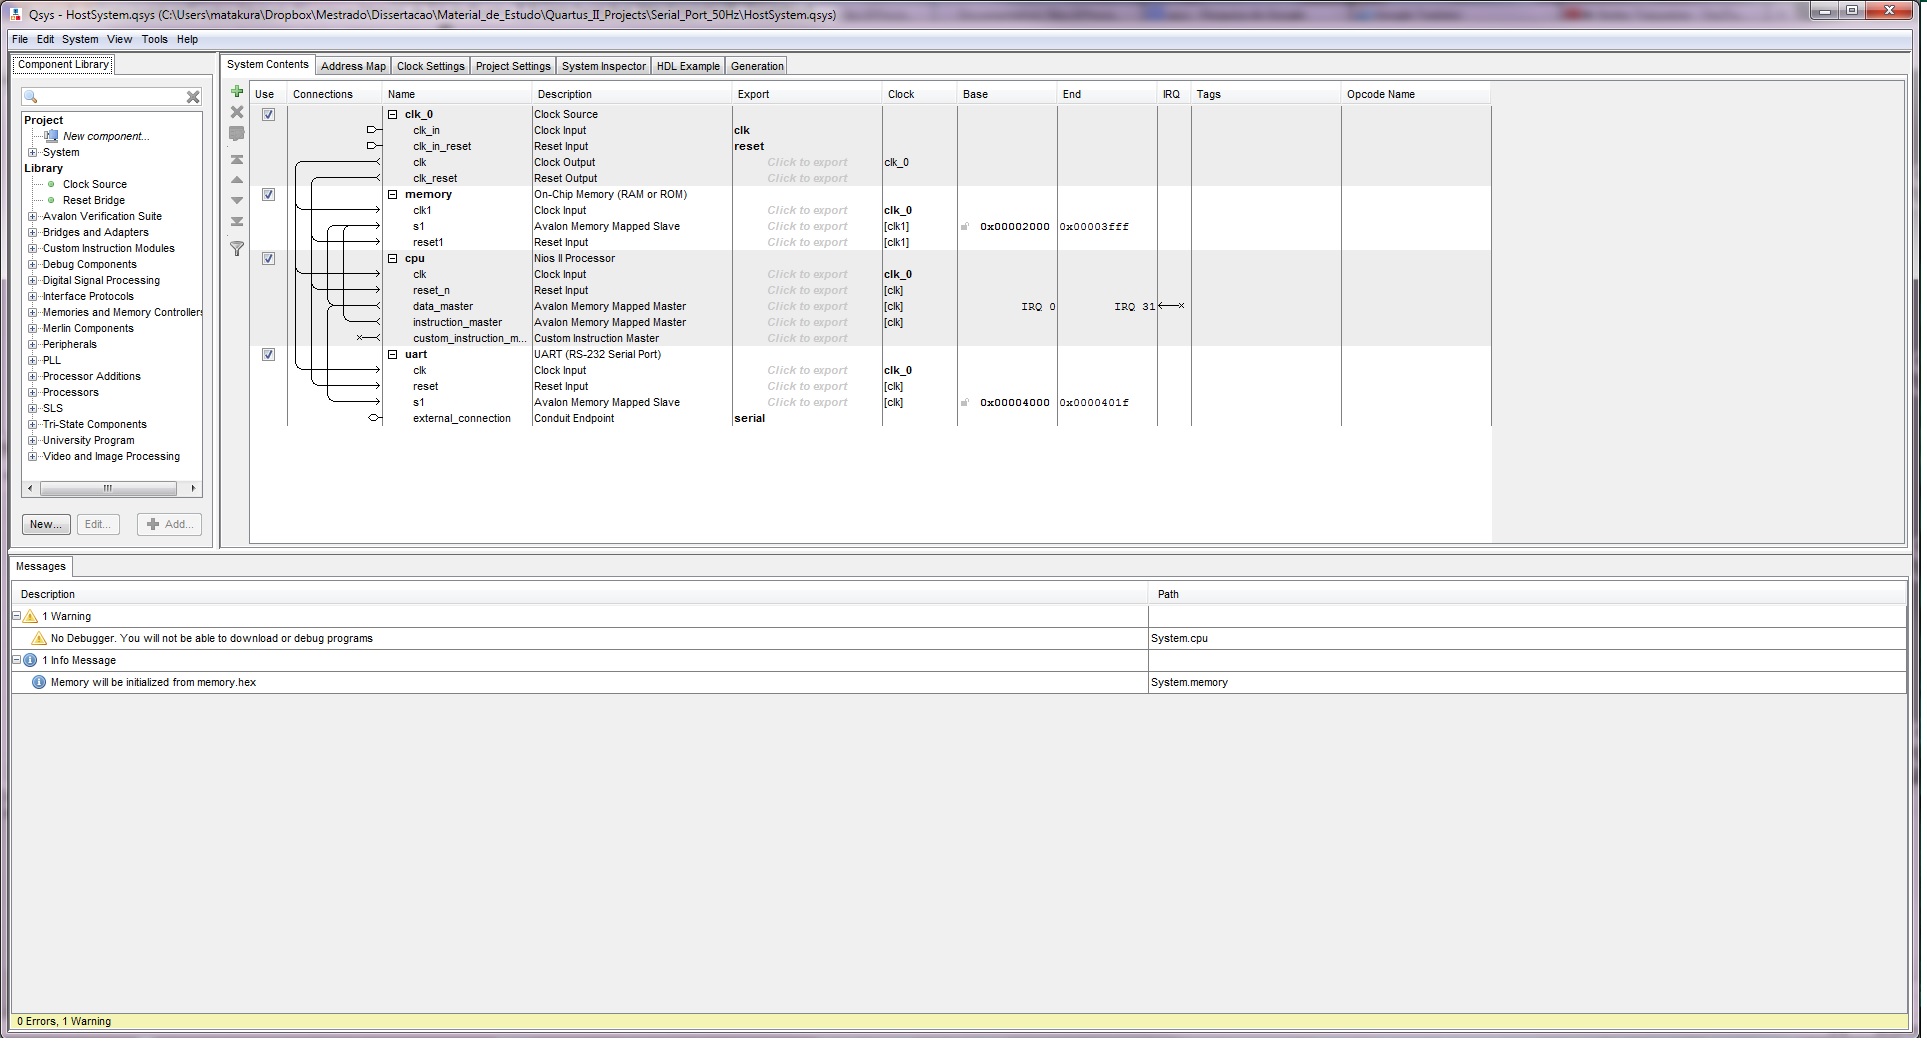This screenshot has width=1927, height=1046.
Task: Open the filter funnel icon
Action: 237,248
